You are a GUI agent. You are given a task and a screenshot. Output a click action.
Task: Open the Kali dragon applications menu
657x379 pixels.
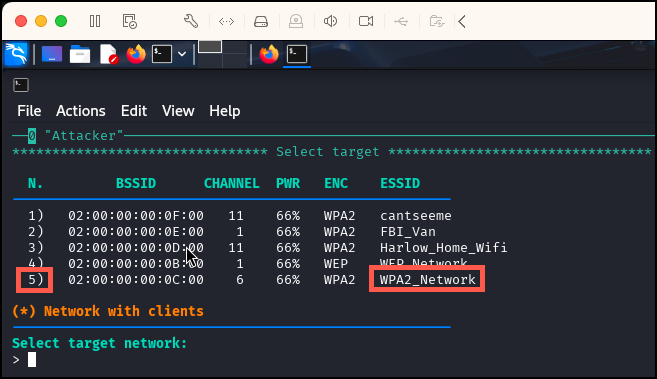point(16,54)
